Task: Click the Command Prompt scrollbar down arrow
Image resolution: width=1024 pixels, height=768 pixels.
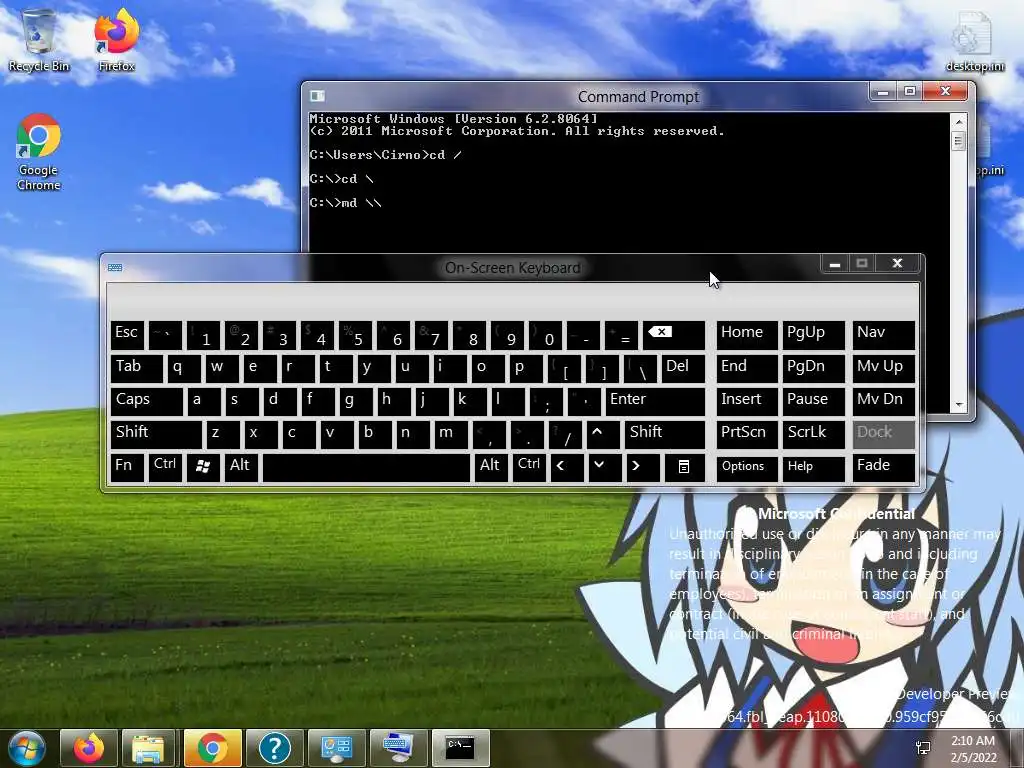Action: point(959,404)
